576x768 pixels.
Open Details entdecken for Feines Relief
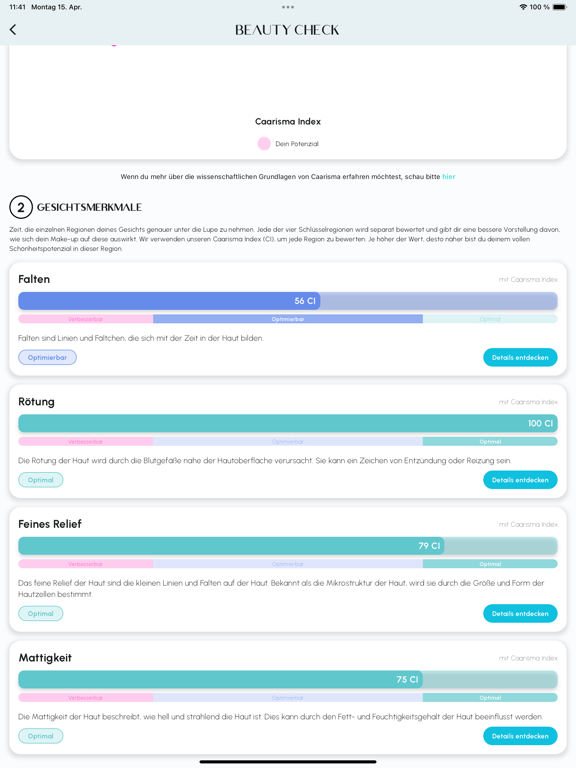[520, 614]
